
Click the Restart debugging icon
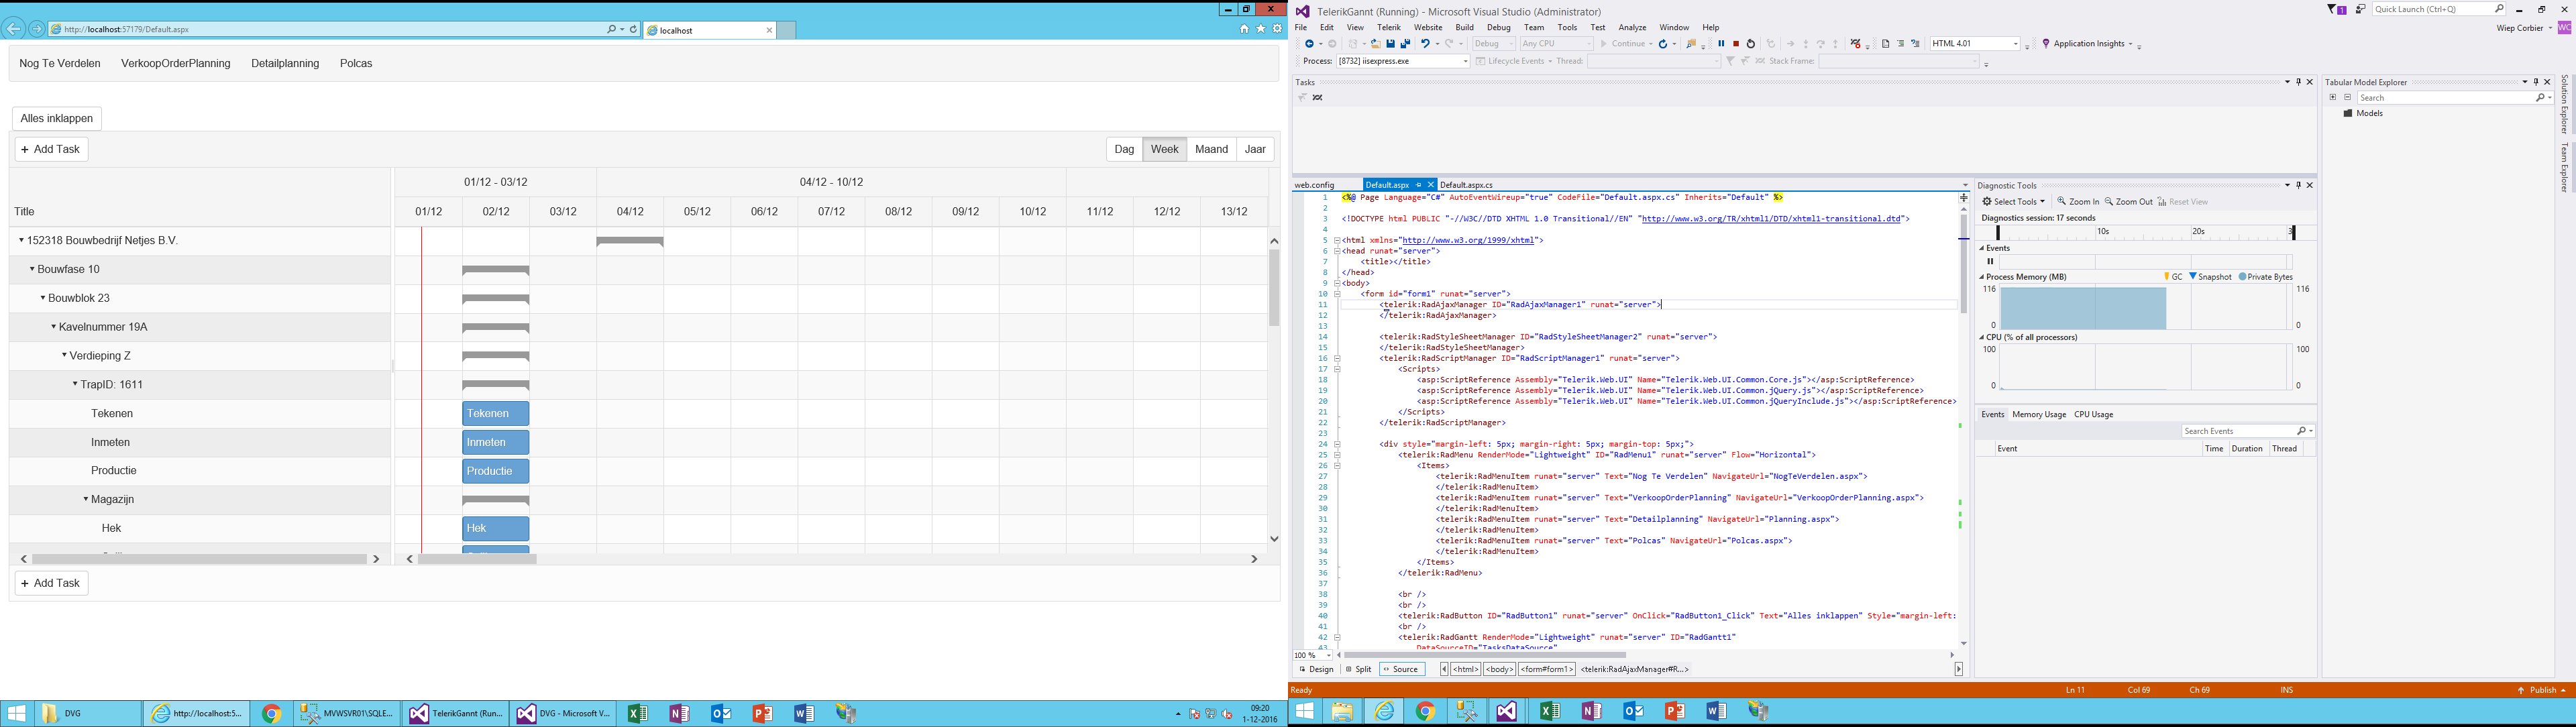coord(1751,44)
